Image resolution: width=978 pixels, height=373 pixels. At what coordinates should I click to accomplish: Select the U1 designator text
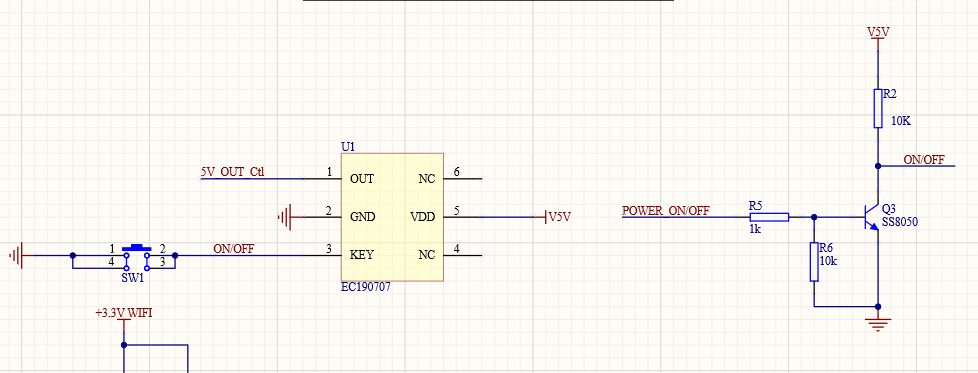click(347, 147)
